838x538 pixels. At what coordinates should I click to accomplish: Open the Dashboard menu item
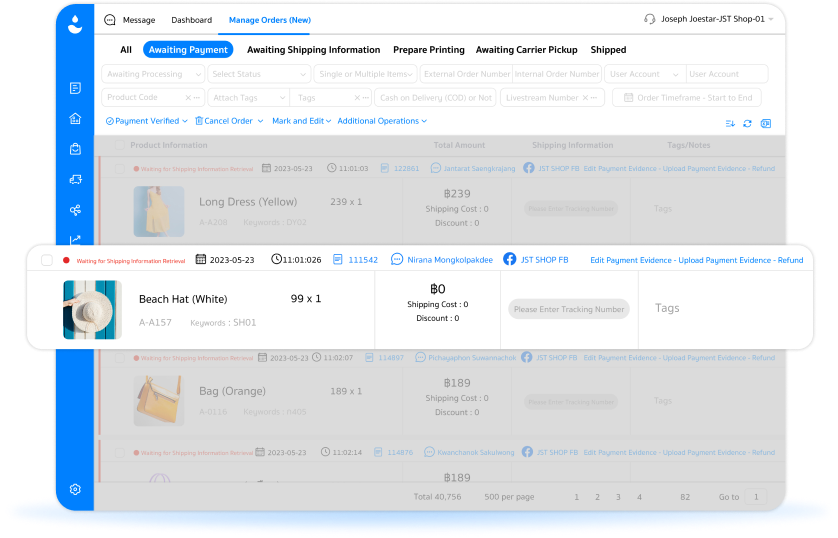click(x=191, y=20)
